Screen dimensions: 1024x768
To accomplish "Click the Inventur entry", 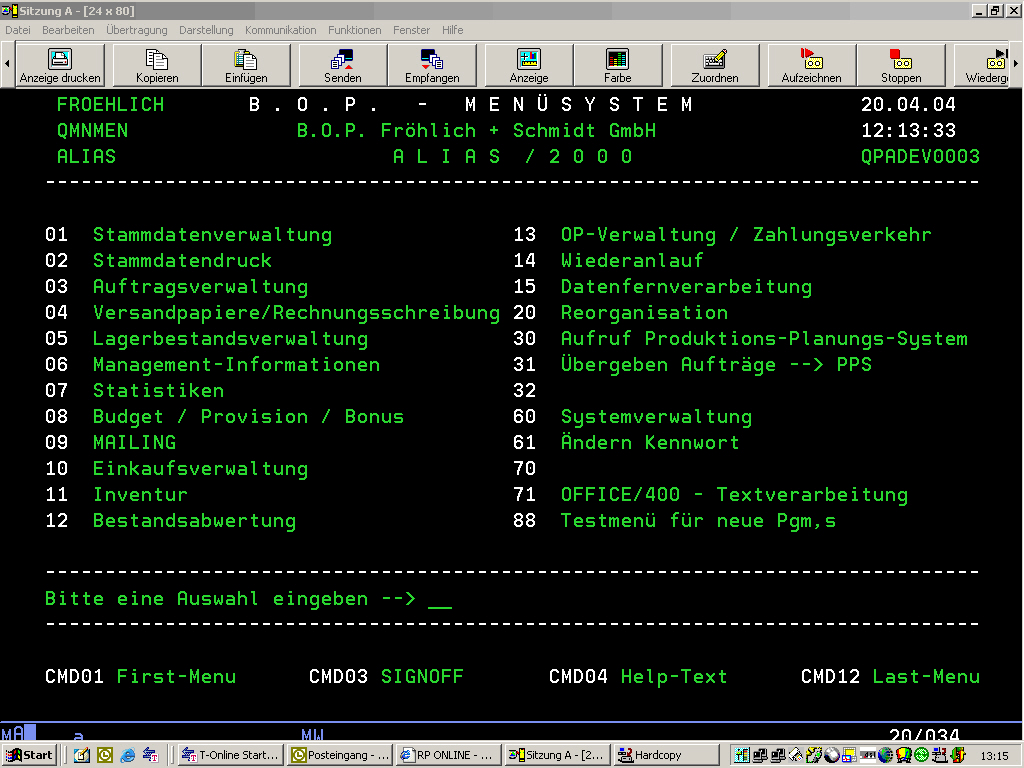I will (140, 494).
